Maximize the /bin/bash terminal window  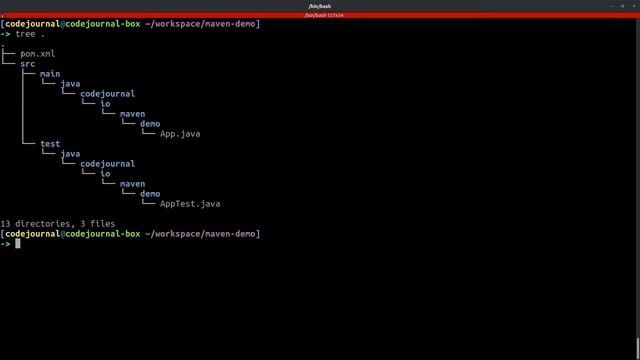pos(622,6)
